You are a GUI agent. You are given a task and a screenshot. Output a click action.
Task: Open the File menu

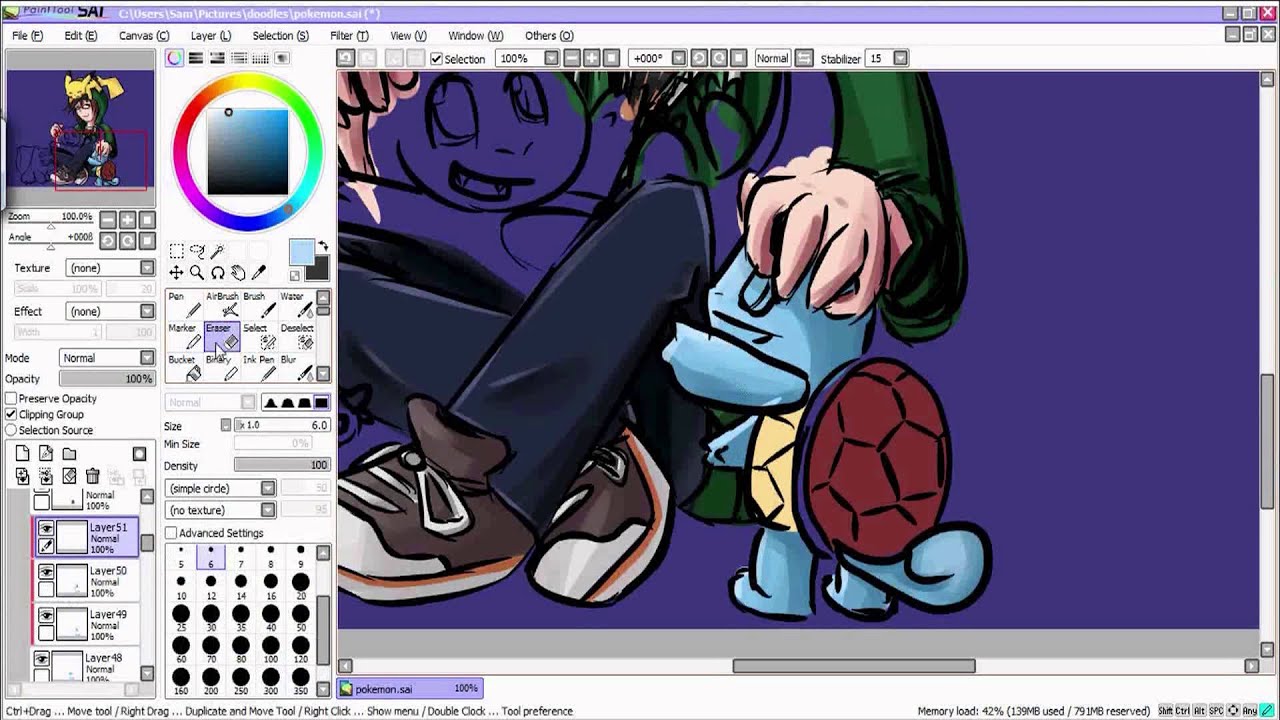[x=27, y=36]
